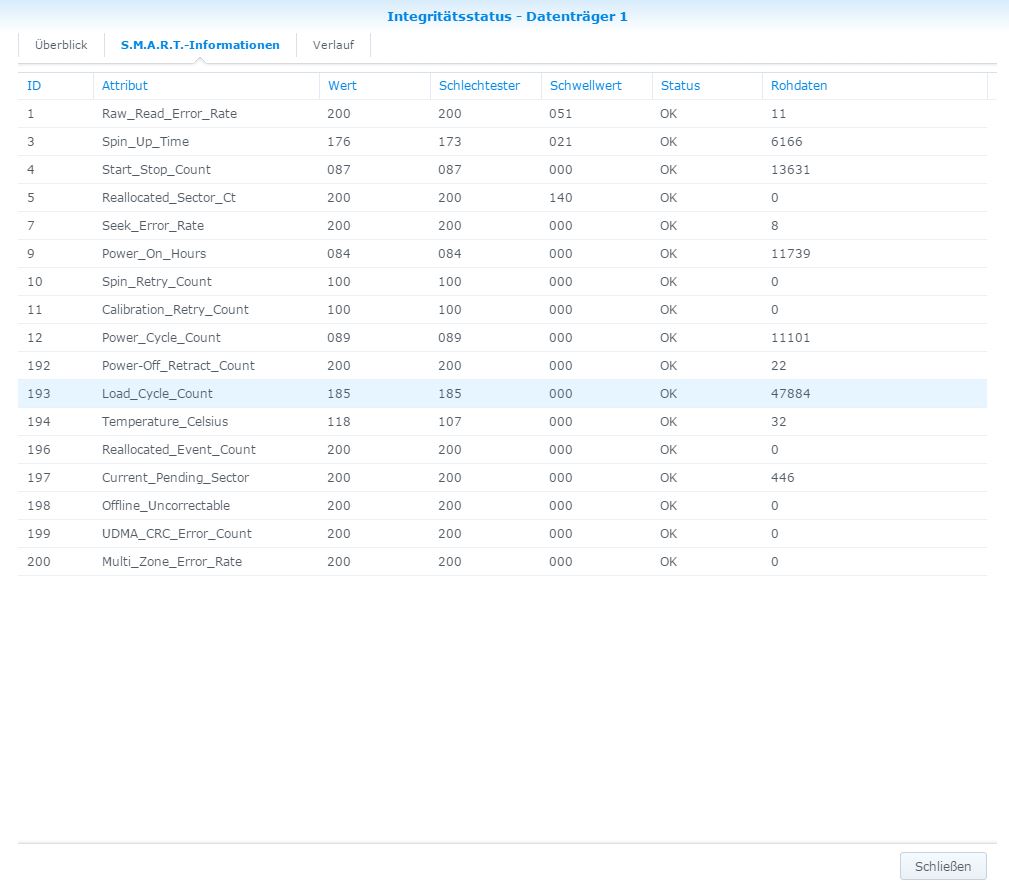Click threshold value 021
The image size is (1009, 885).
560,142
